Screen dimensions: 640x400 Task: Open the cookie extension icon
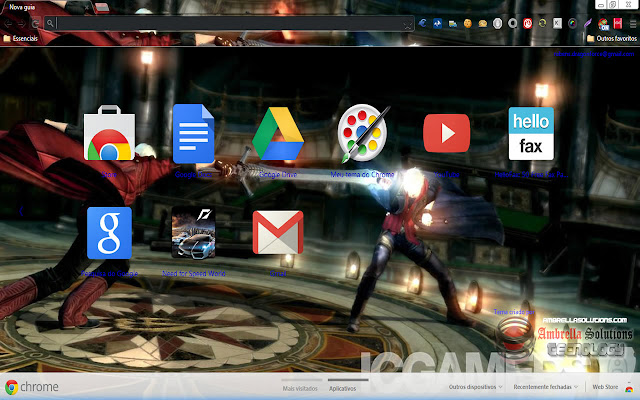[x=468, y=24]
